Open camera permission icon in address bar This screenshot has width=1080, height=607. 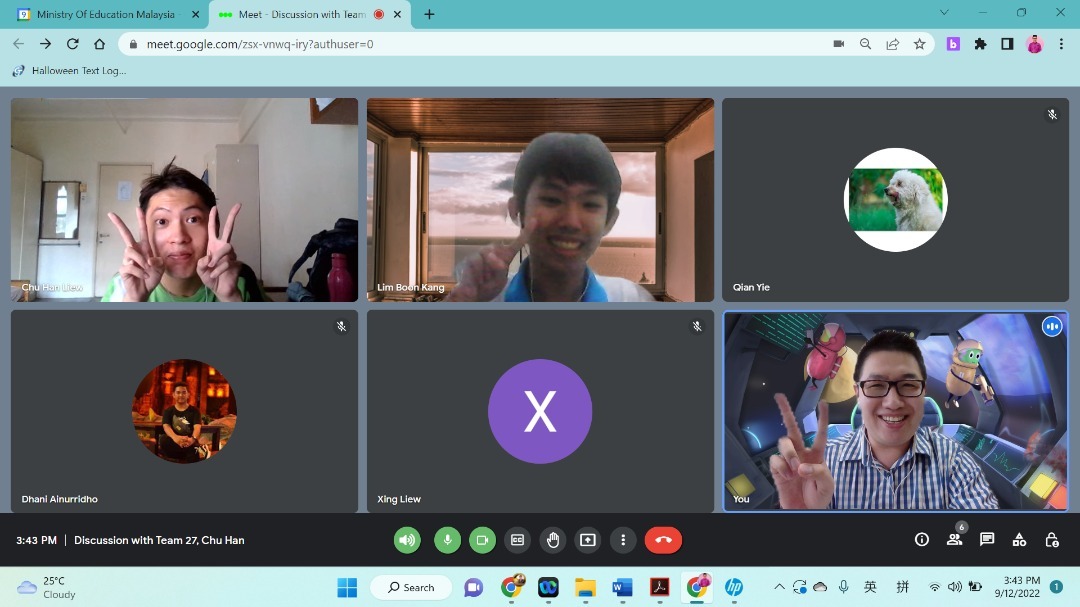(x=838, y=44)
